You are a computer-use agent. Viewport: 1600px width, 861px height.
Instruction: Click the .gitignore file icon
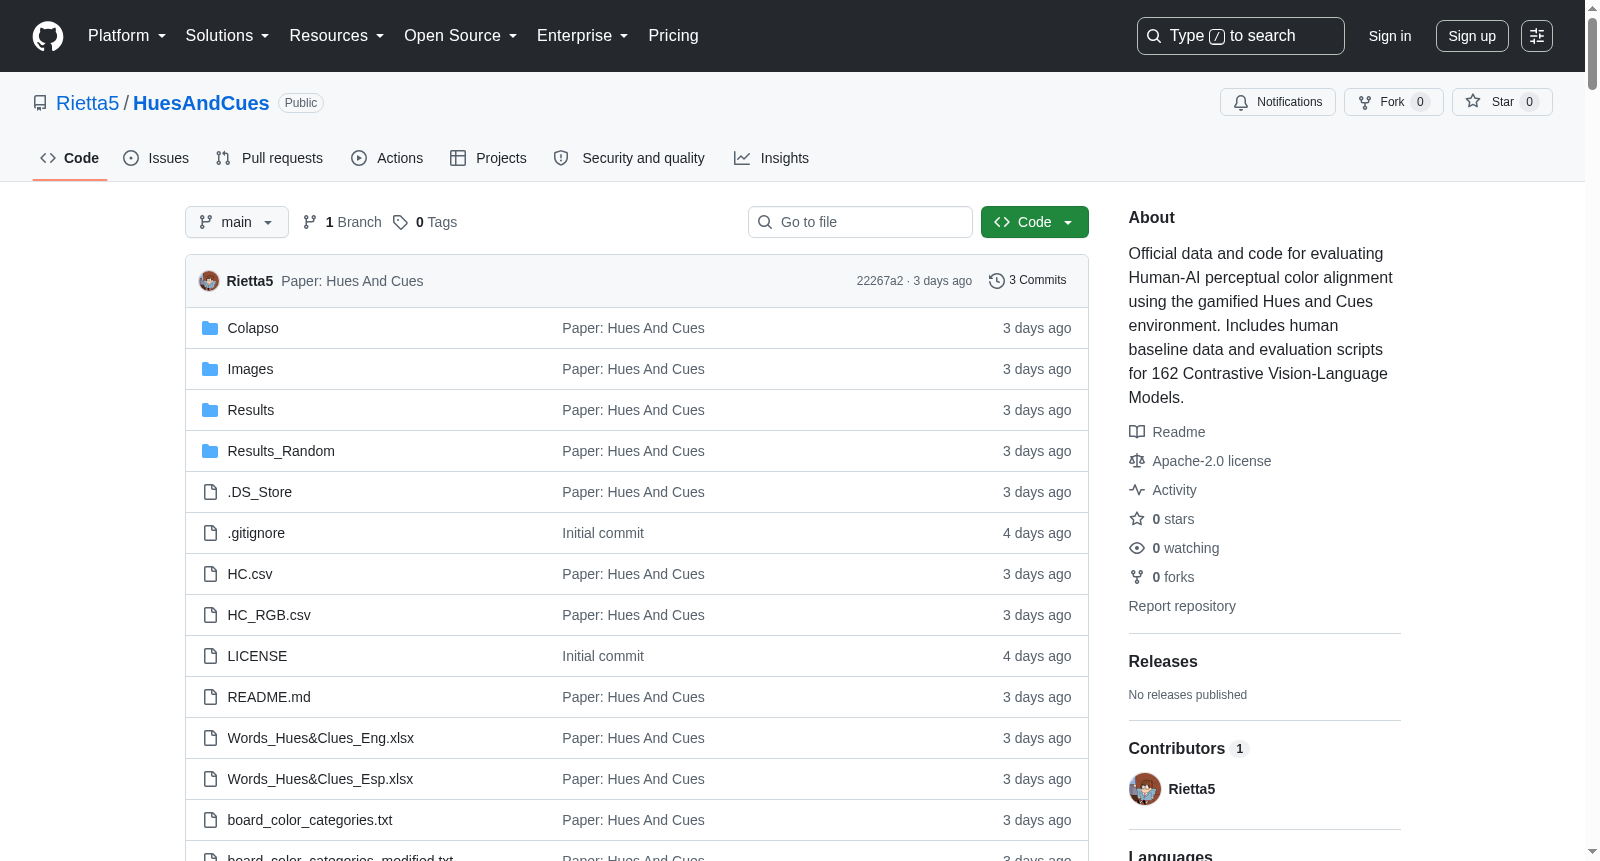coord(210,533)
